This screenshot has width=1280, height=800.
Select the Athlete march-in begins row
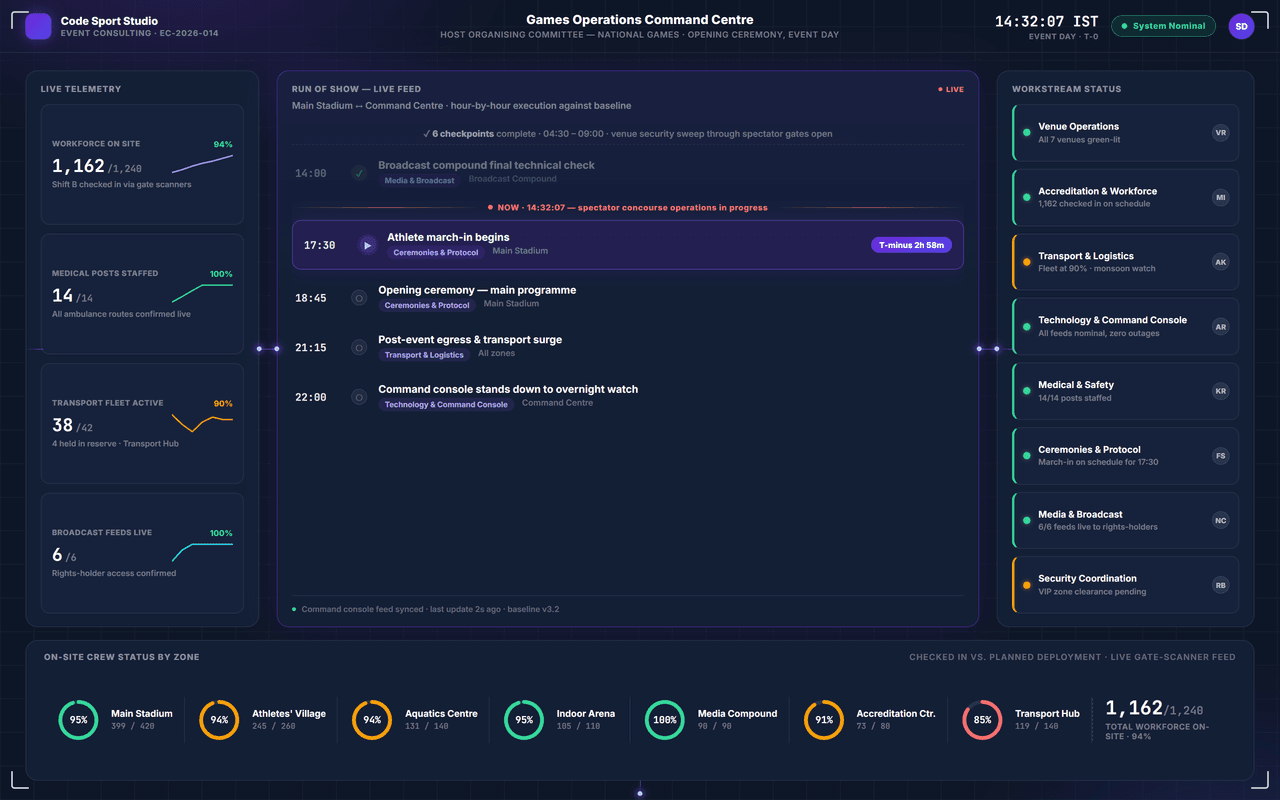pyautogui.click(x=628, y=245)
